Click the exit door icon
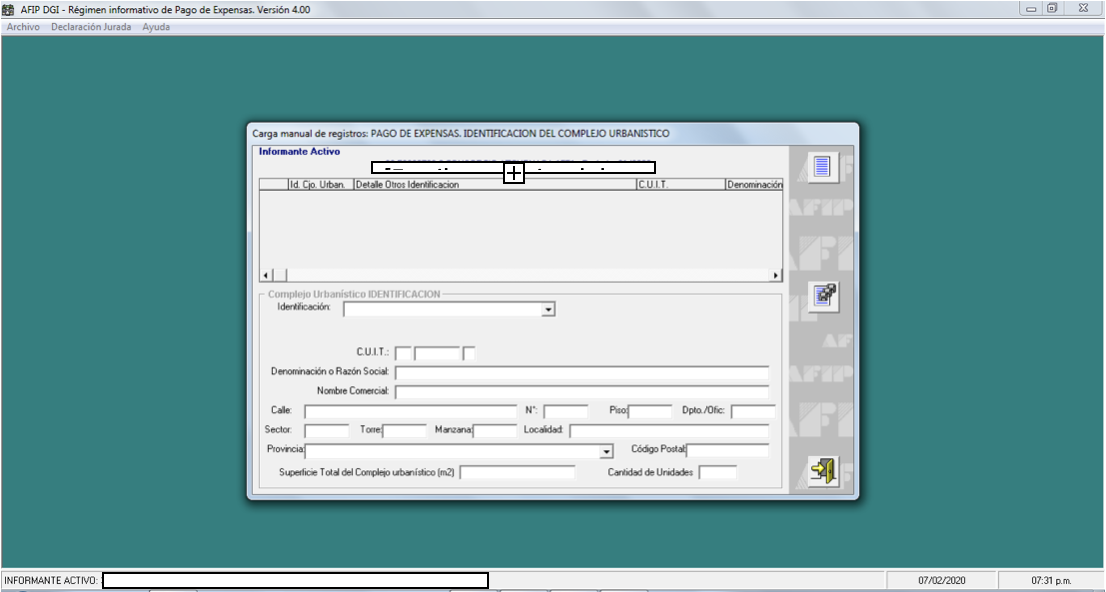 pos(822,471)
